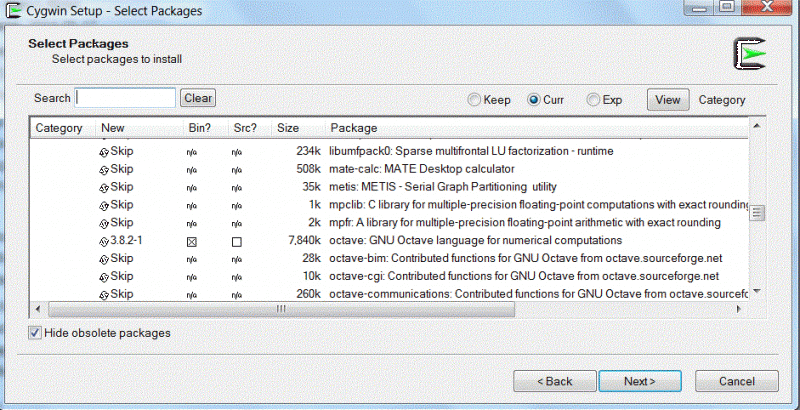This screenshot has height=410, width=800.
Task: Click the Cygwin logo in the title bar
Action: click(13, 10)
